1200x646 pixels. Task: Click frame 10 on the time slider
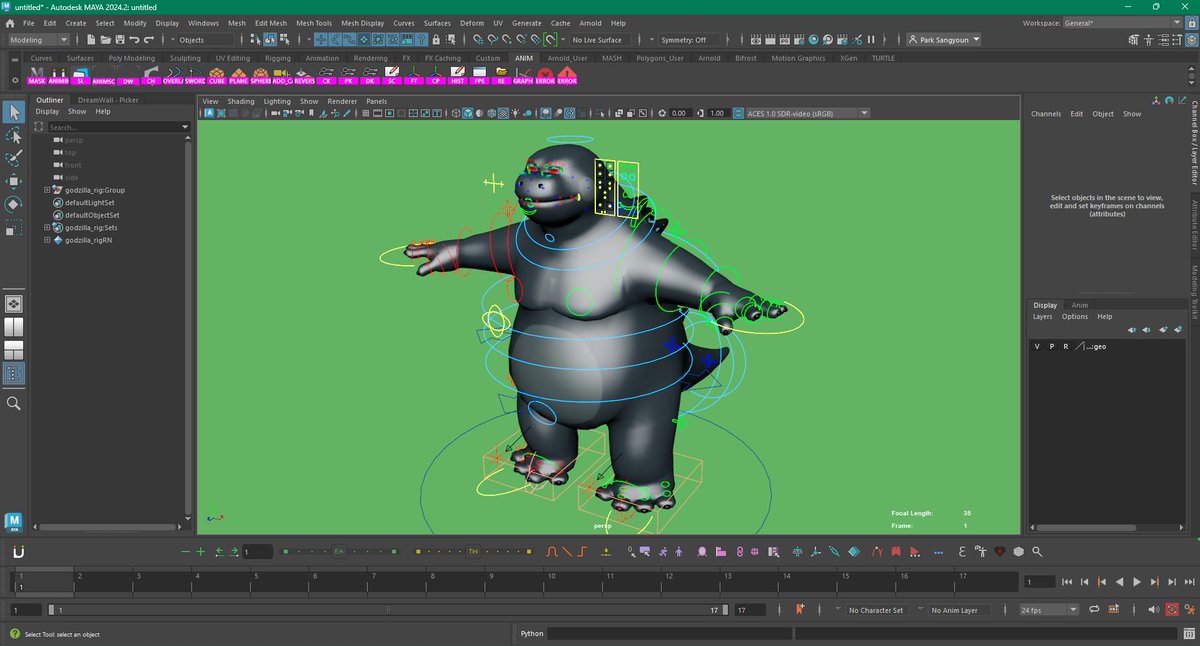[x=550, y=581]
